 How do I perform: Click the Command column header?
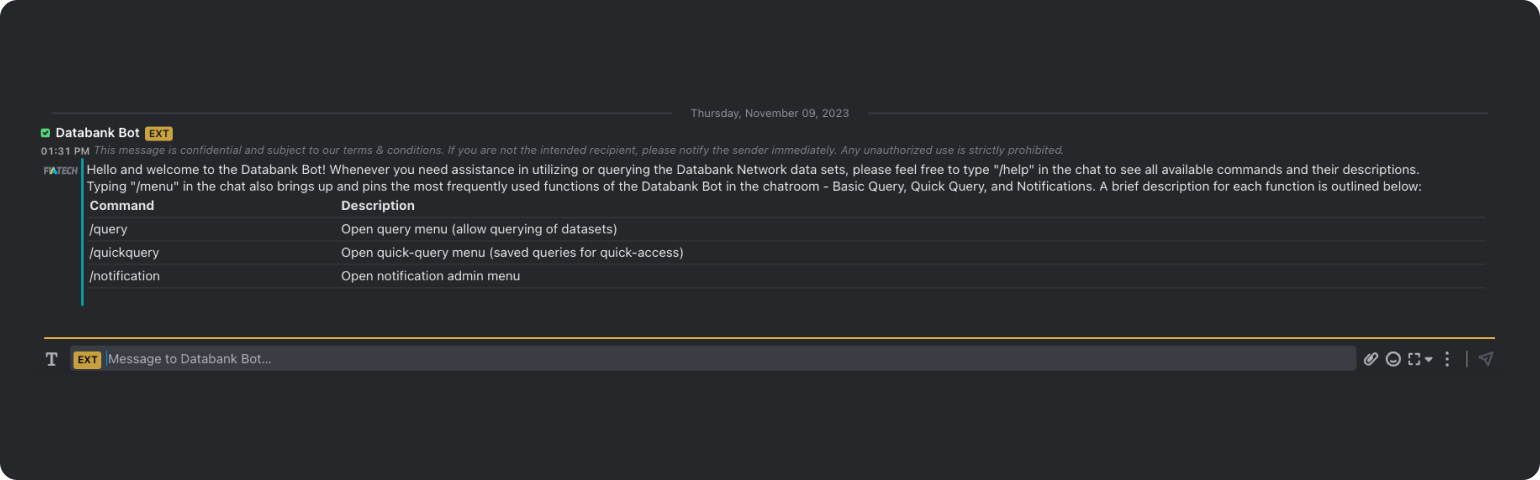point(122,206)
